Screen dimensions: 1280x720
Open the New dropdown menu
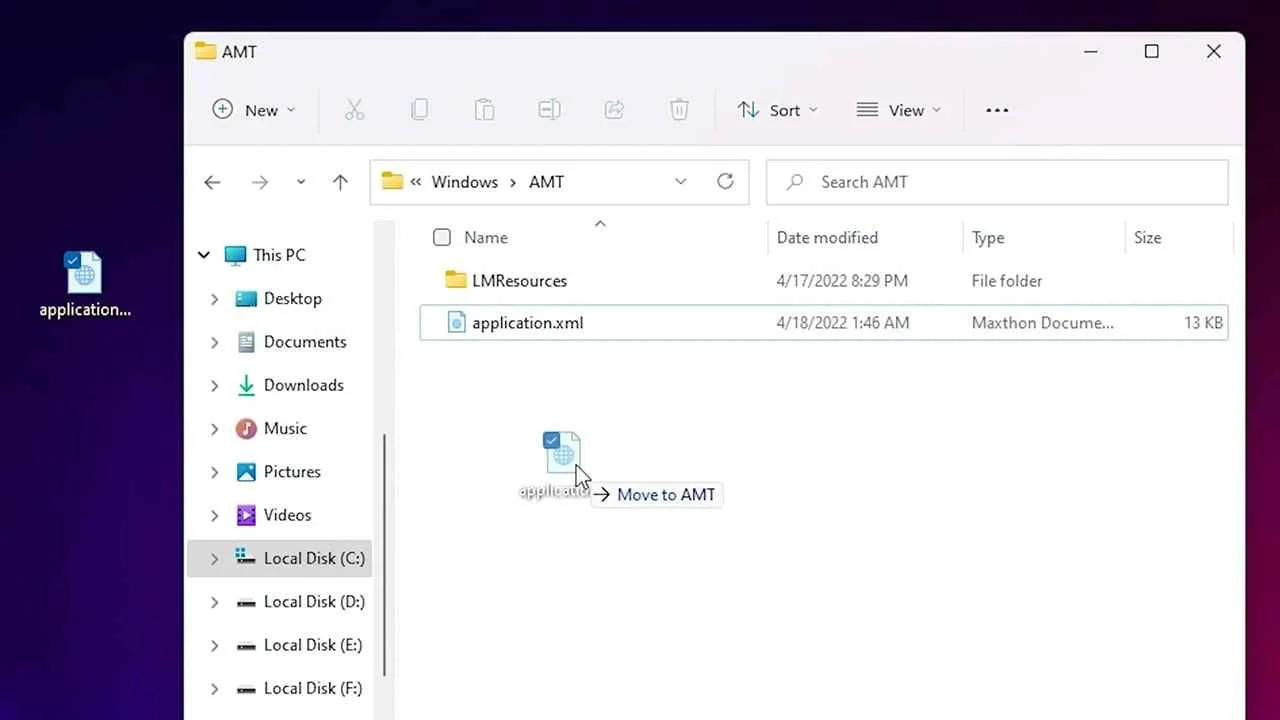coord(254,110)
